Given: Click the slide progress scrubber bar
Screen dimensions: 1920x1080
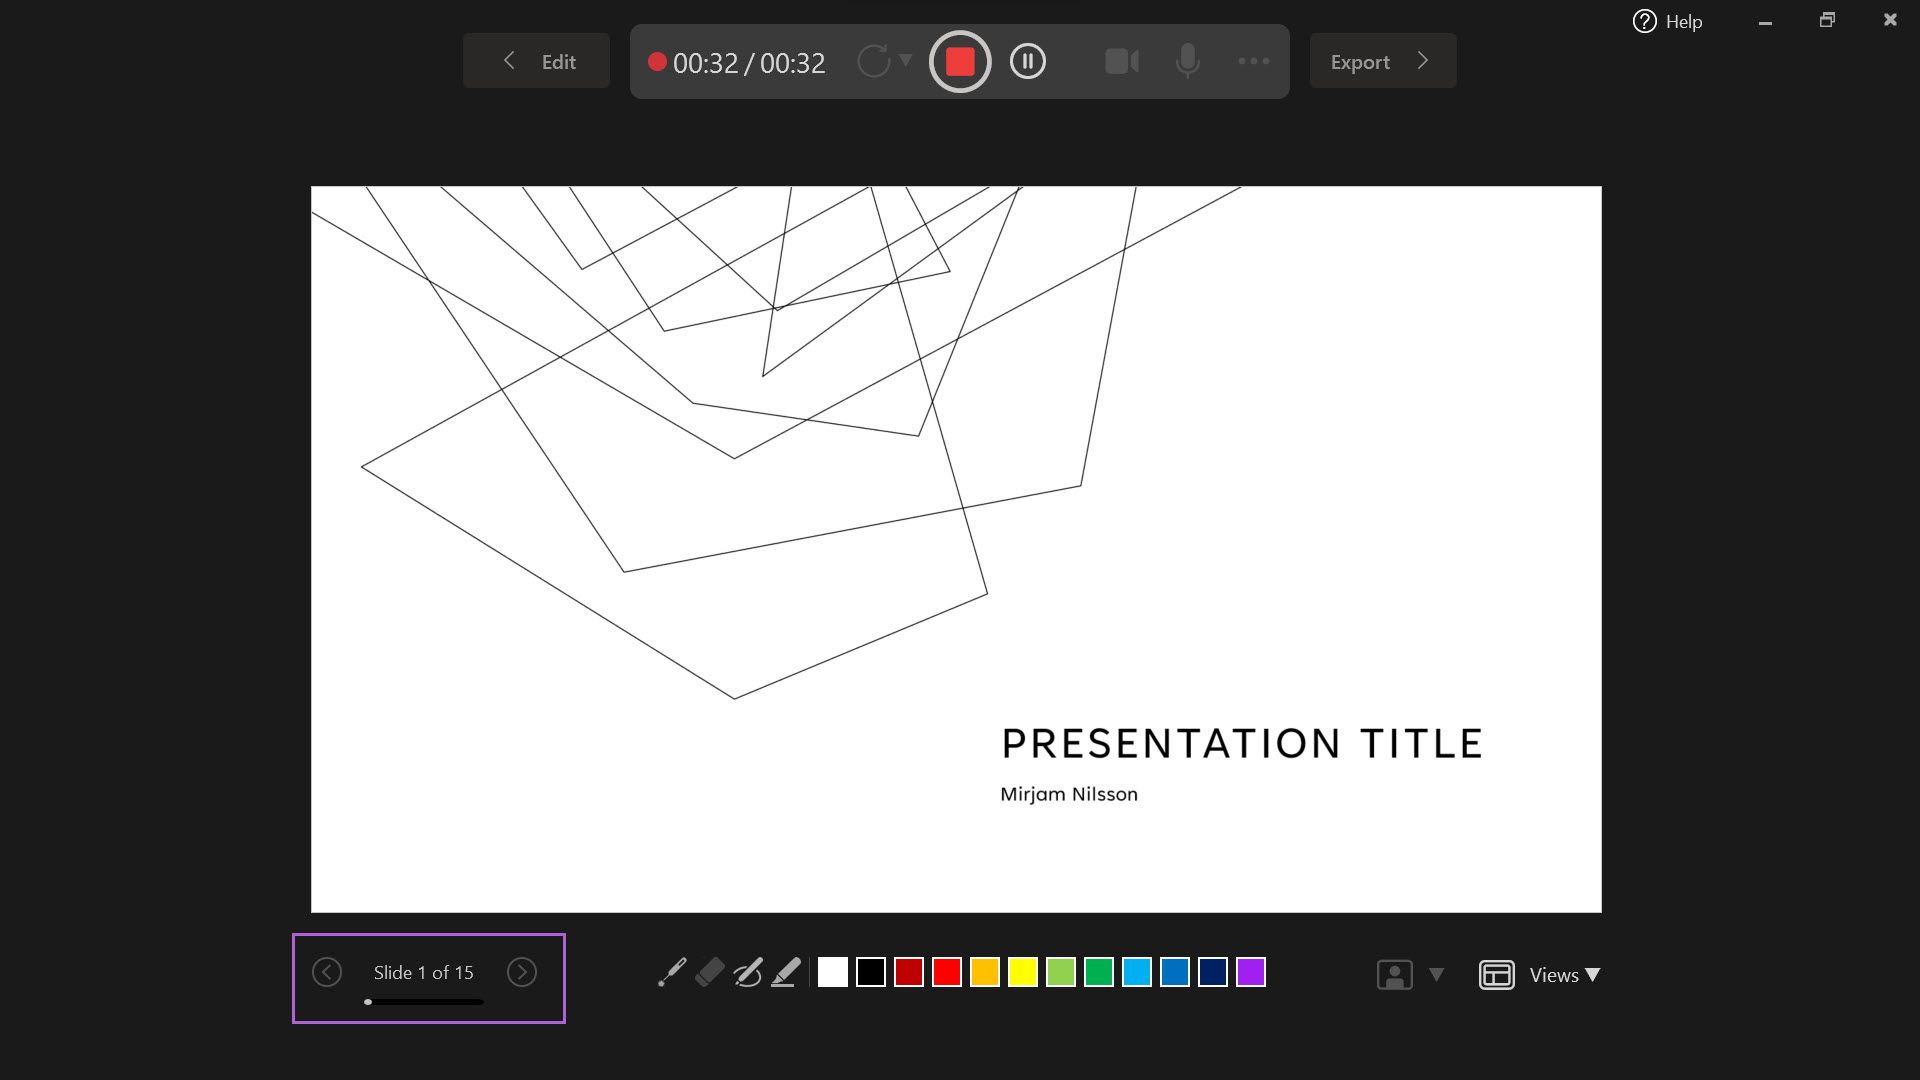Looking at the screenshot, I should 423,1002.
